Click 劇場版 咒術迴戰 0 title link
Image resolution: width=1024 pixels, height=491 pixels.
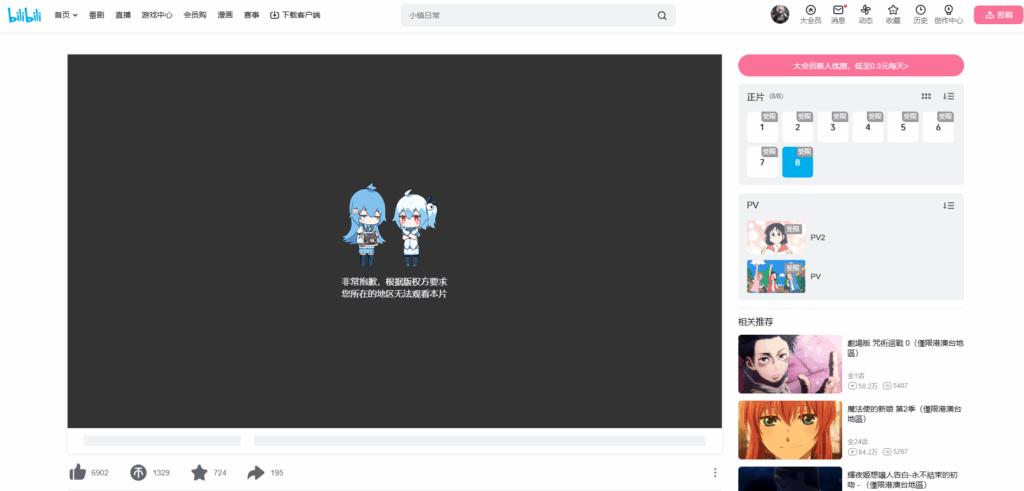(x=905, y=347)
